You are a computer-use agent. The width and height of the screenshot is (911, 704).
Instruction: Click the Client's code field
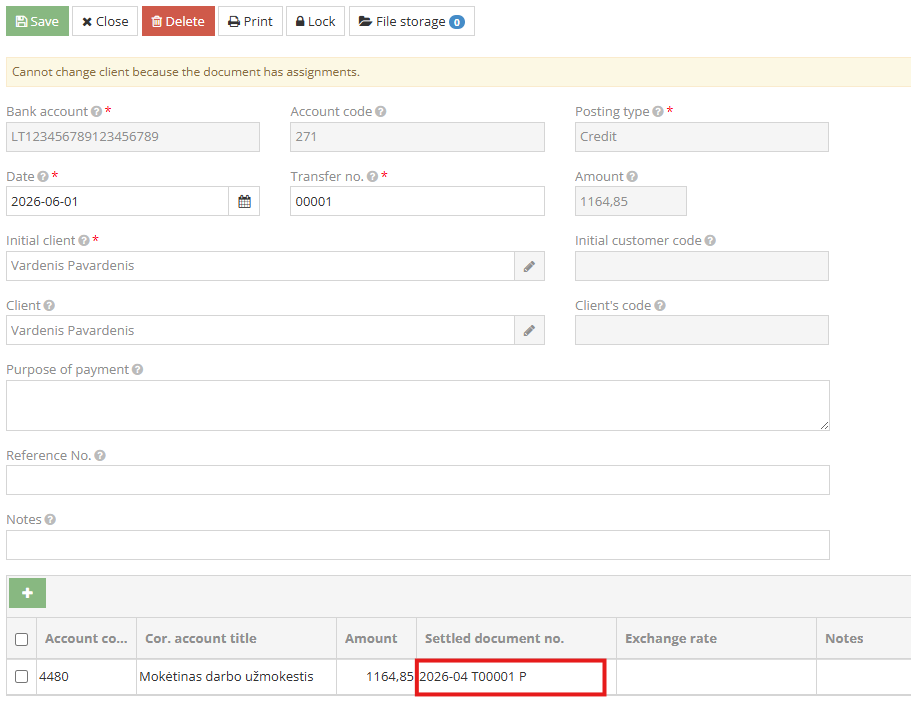coord(702,331)
